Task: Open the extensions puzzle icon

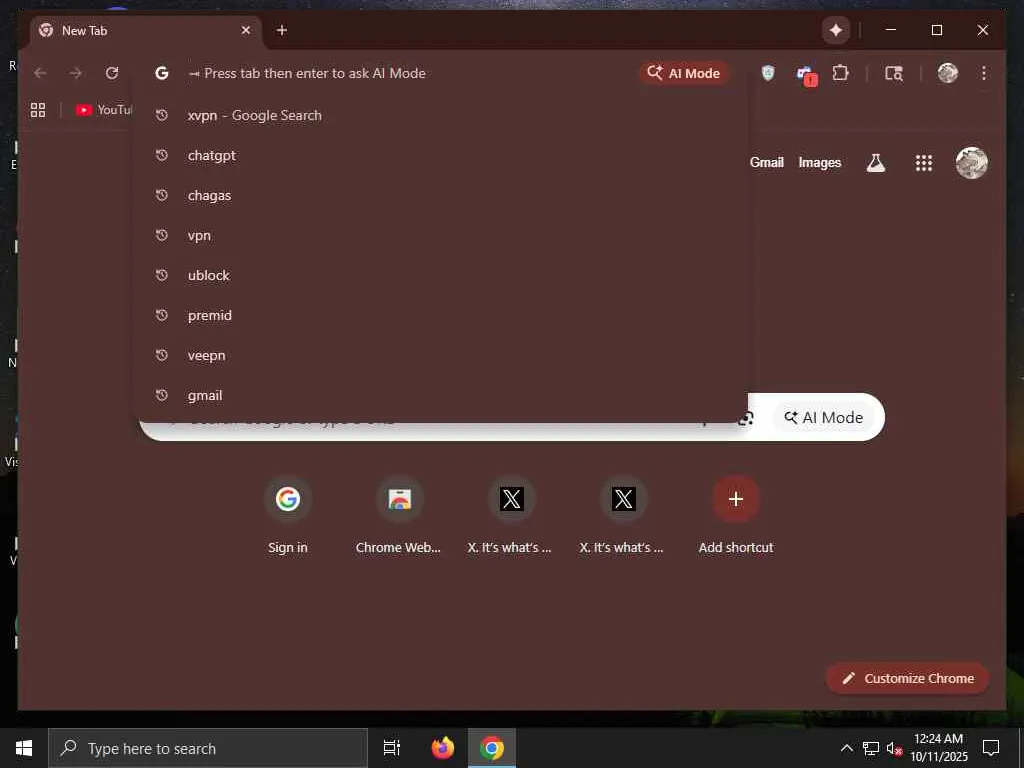Action: tap(840, 73)
